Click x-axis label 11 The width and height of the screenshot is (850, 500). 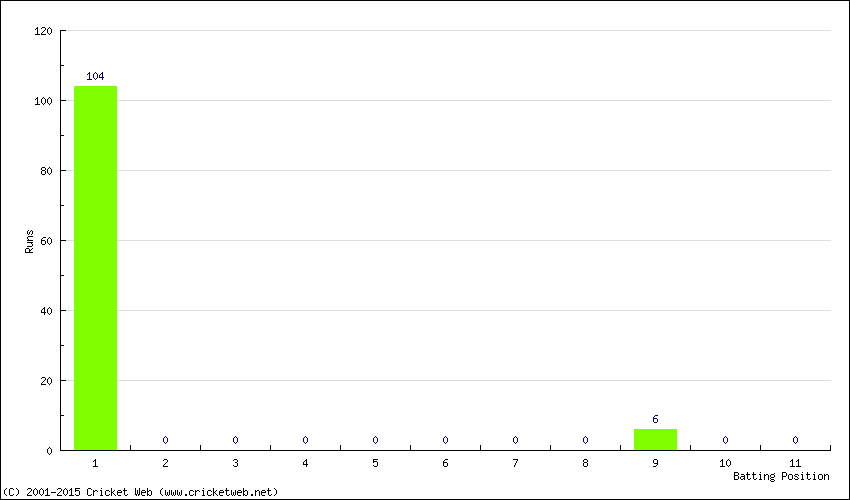pos(795,463)
